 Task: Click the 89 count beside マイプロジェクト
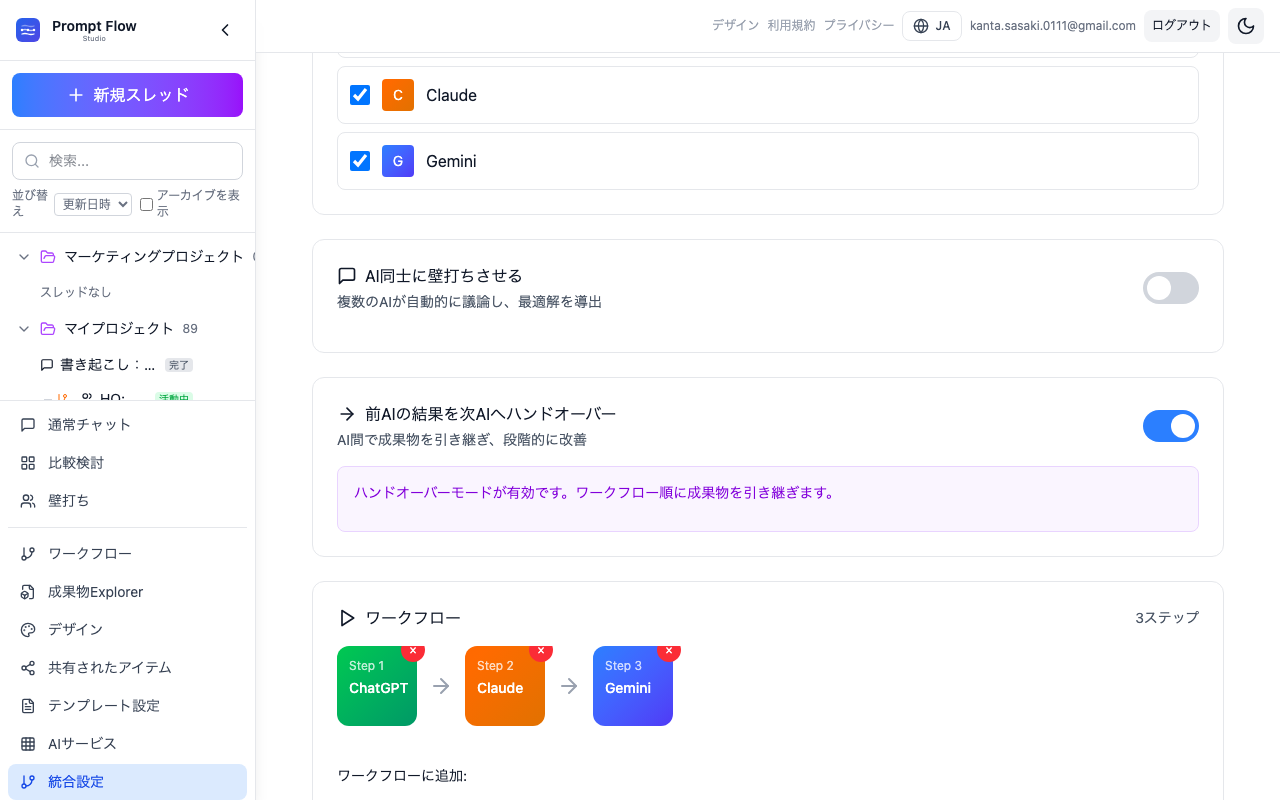pyautogui.click(x=190, y=329)
